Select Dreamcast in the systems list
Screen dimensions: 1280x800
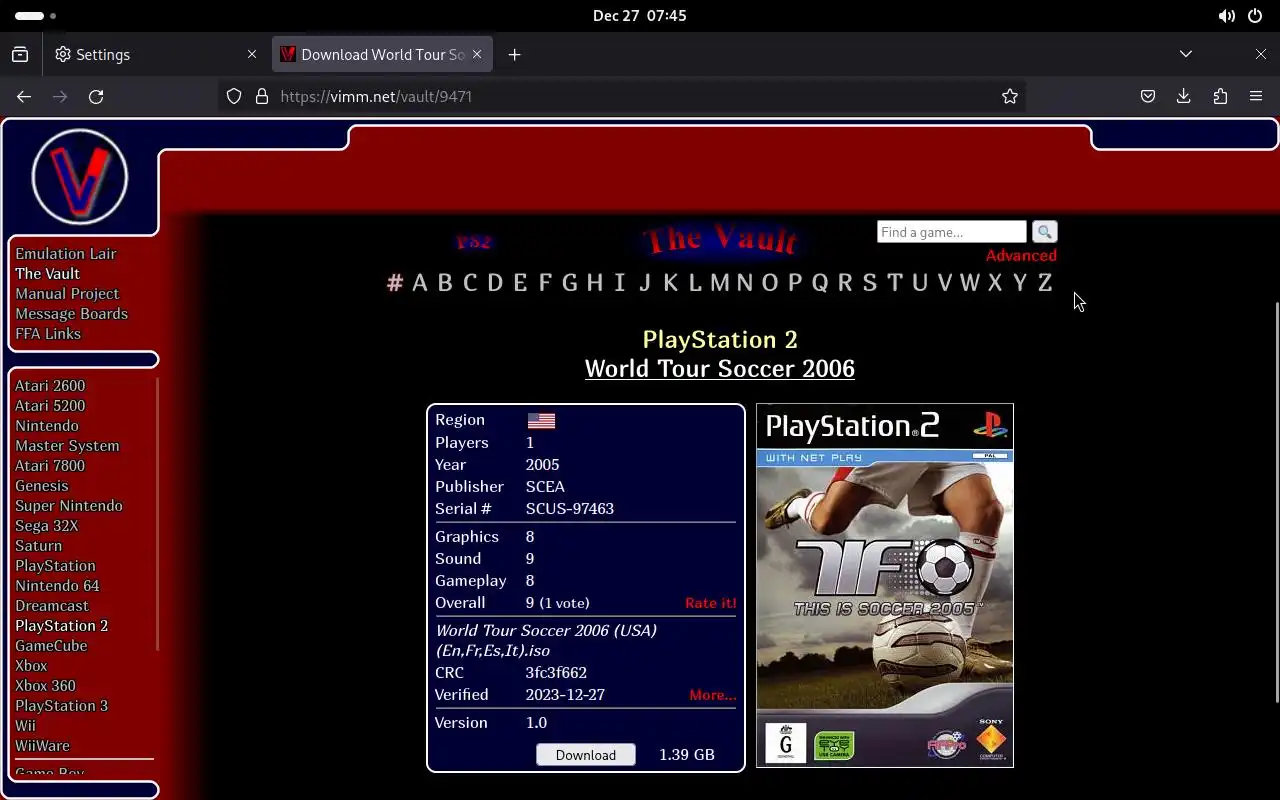coord(52,606)
